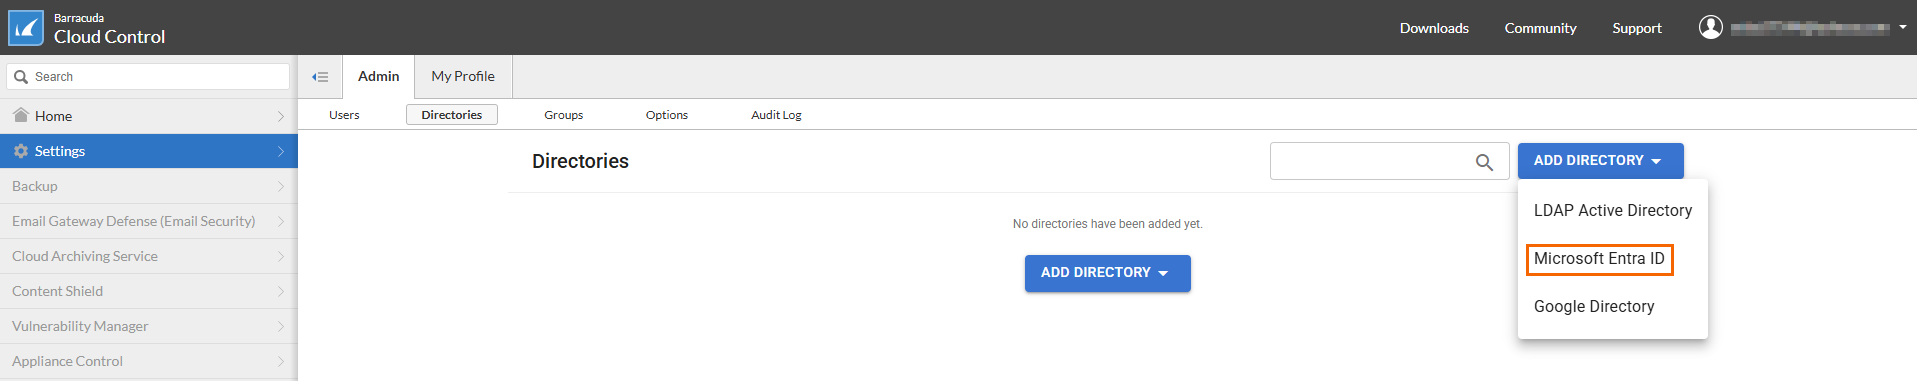Collapse the sidebar using the toggle icon
The image size is (1917, 381).
pyautogui.click(x=320, y=77)
